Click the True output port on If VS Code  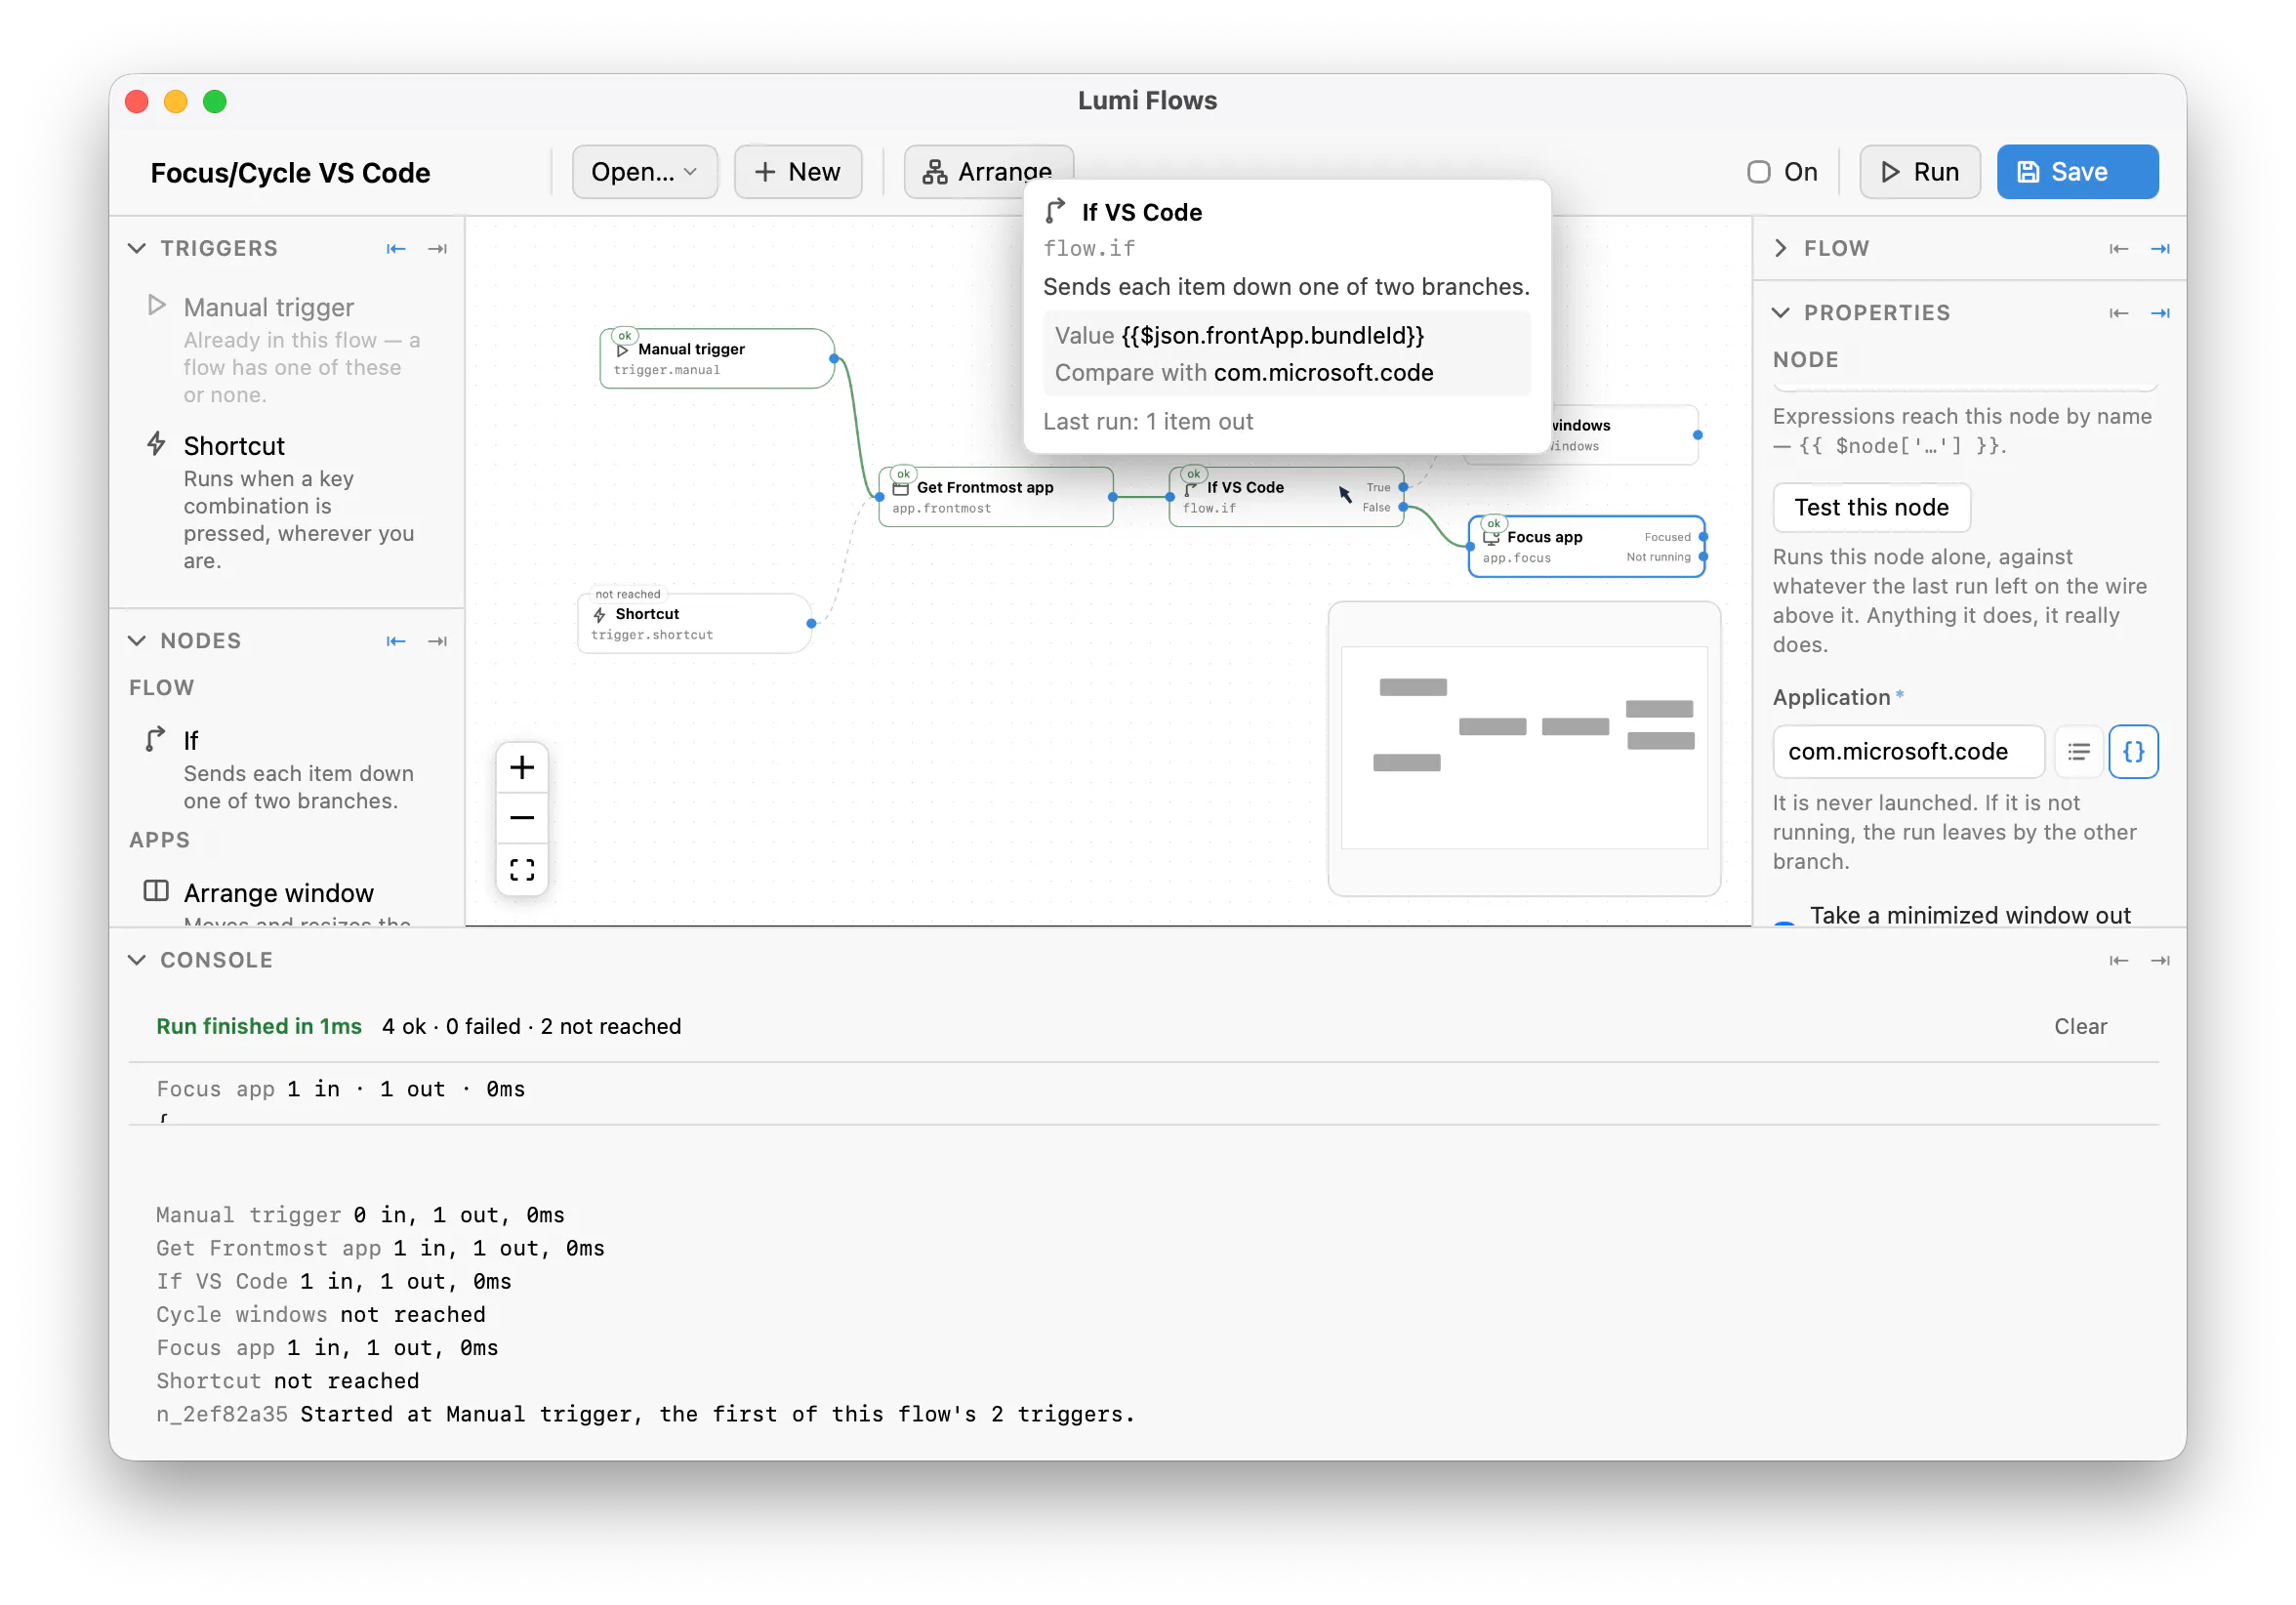(x=1403, y=487)
